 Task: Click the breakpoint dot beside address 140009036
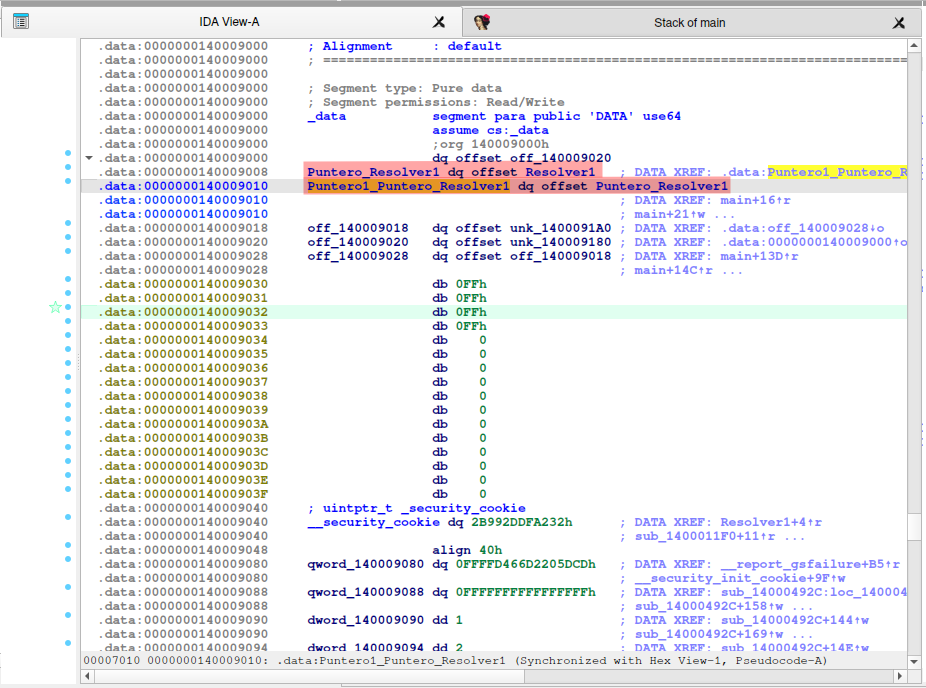coord(68,364)
